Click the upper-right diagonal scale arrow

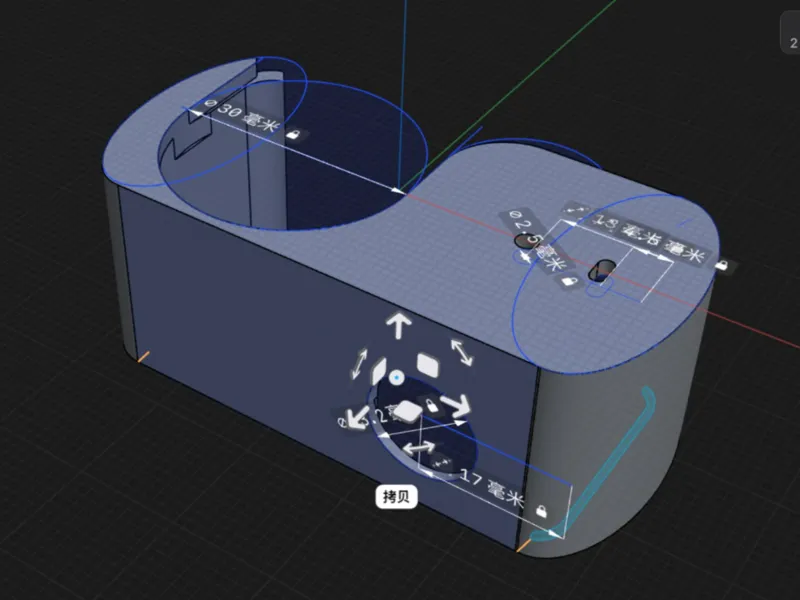[x=462, y=353]
